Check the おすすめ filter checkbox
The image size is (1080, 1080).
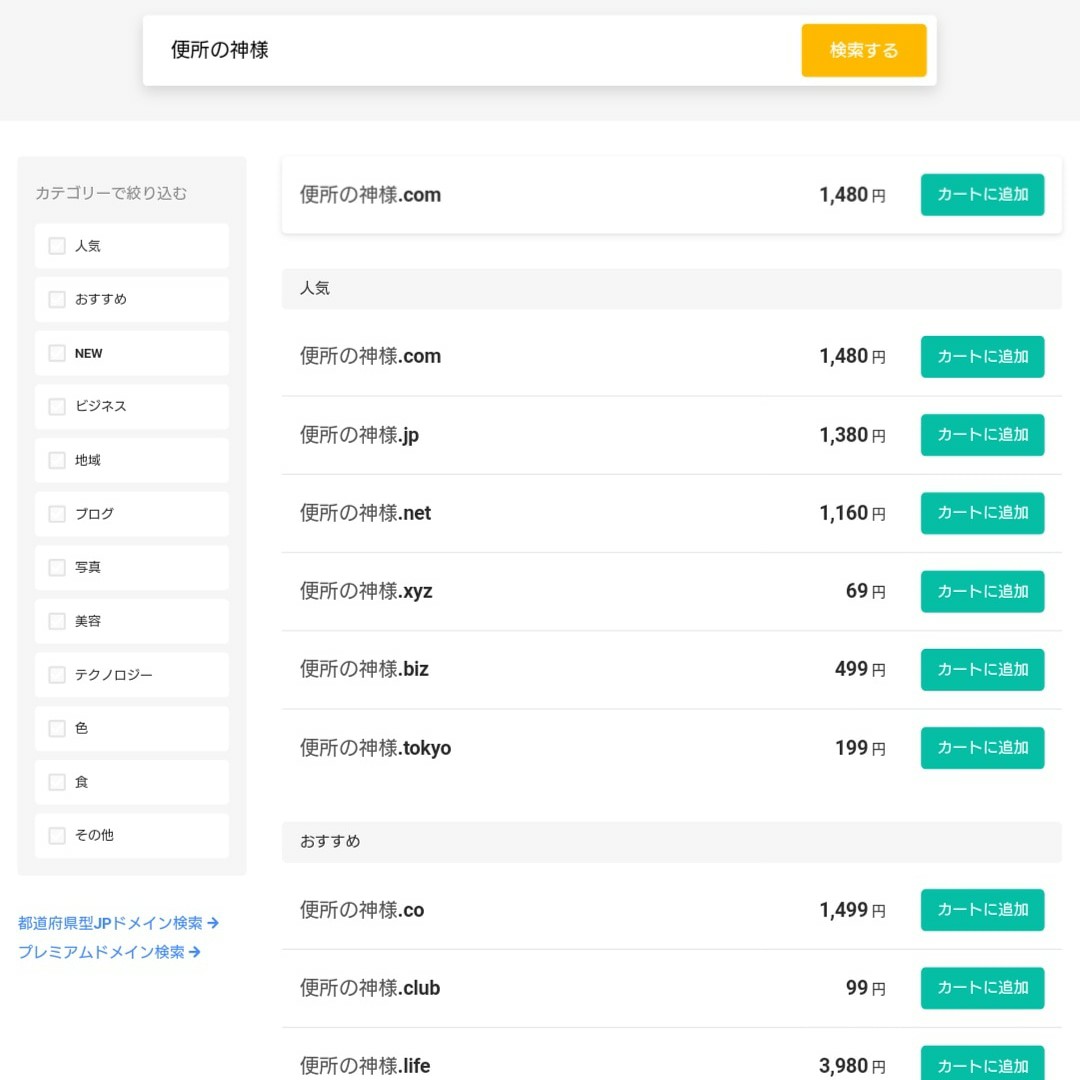tap(57, 299)
